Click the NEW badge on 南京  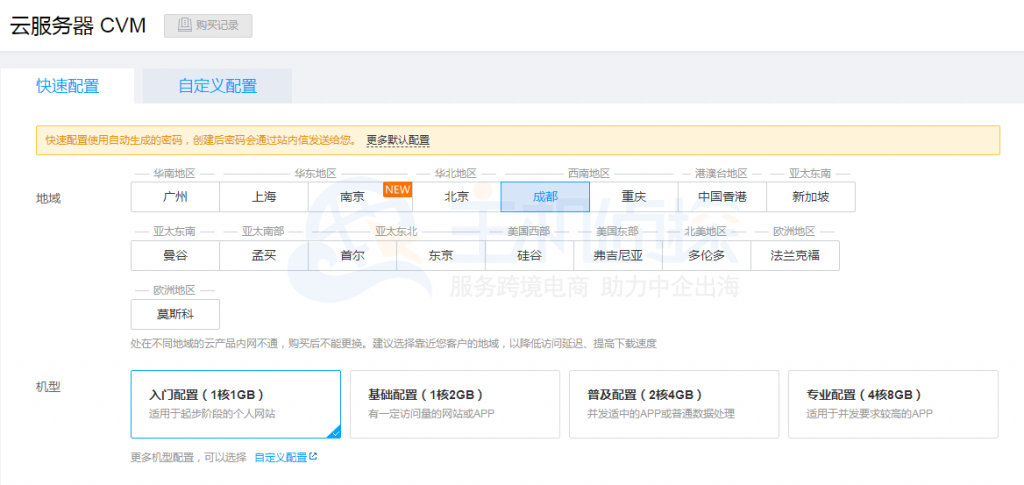pyautogui.click(x=398, y=189)
